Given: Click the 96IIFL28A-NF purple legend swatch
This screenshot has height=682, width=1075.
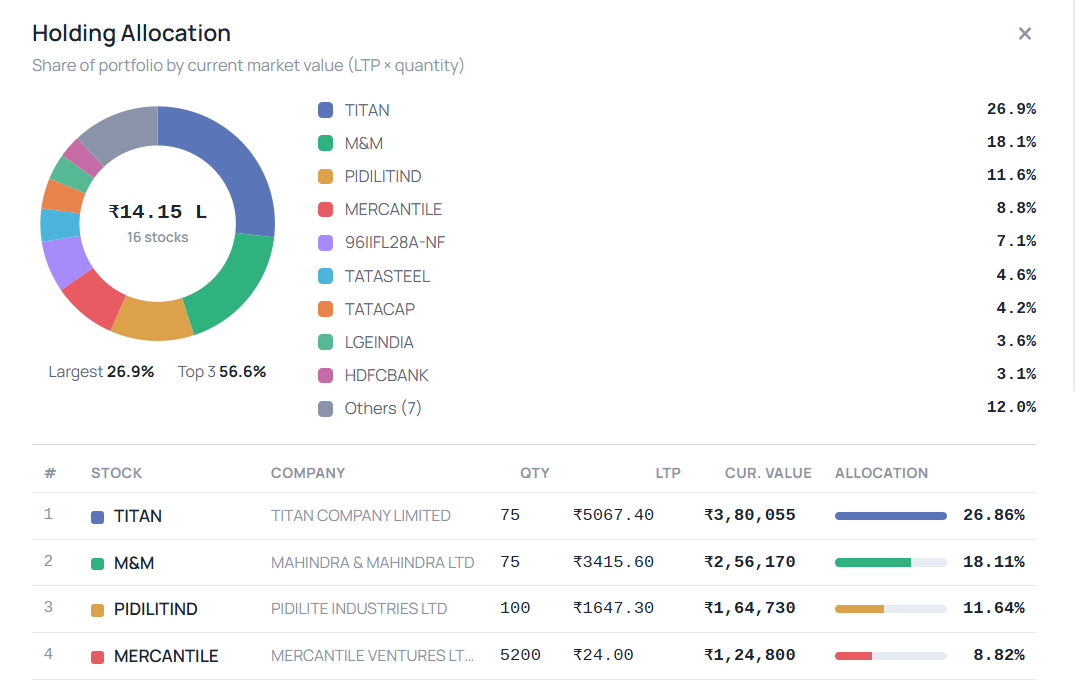Looking at the screenshot, I should click(x=326, y=243).
